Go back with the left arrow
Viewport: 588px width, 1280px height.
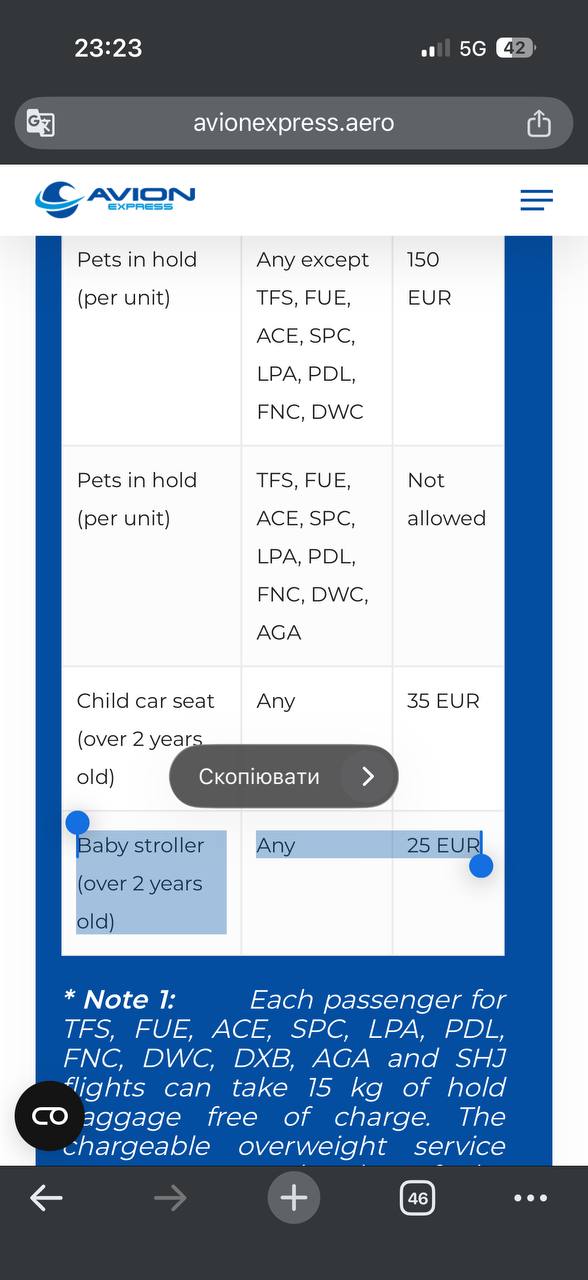click(46, 1198)
